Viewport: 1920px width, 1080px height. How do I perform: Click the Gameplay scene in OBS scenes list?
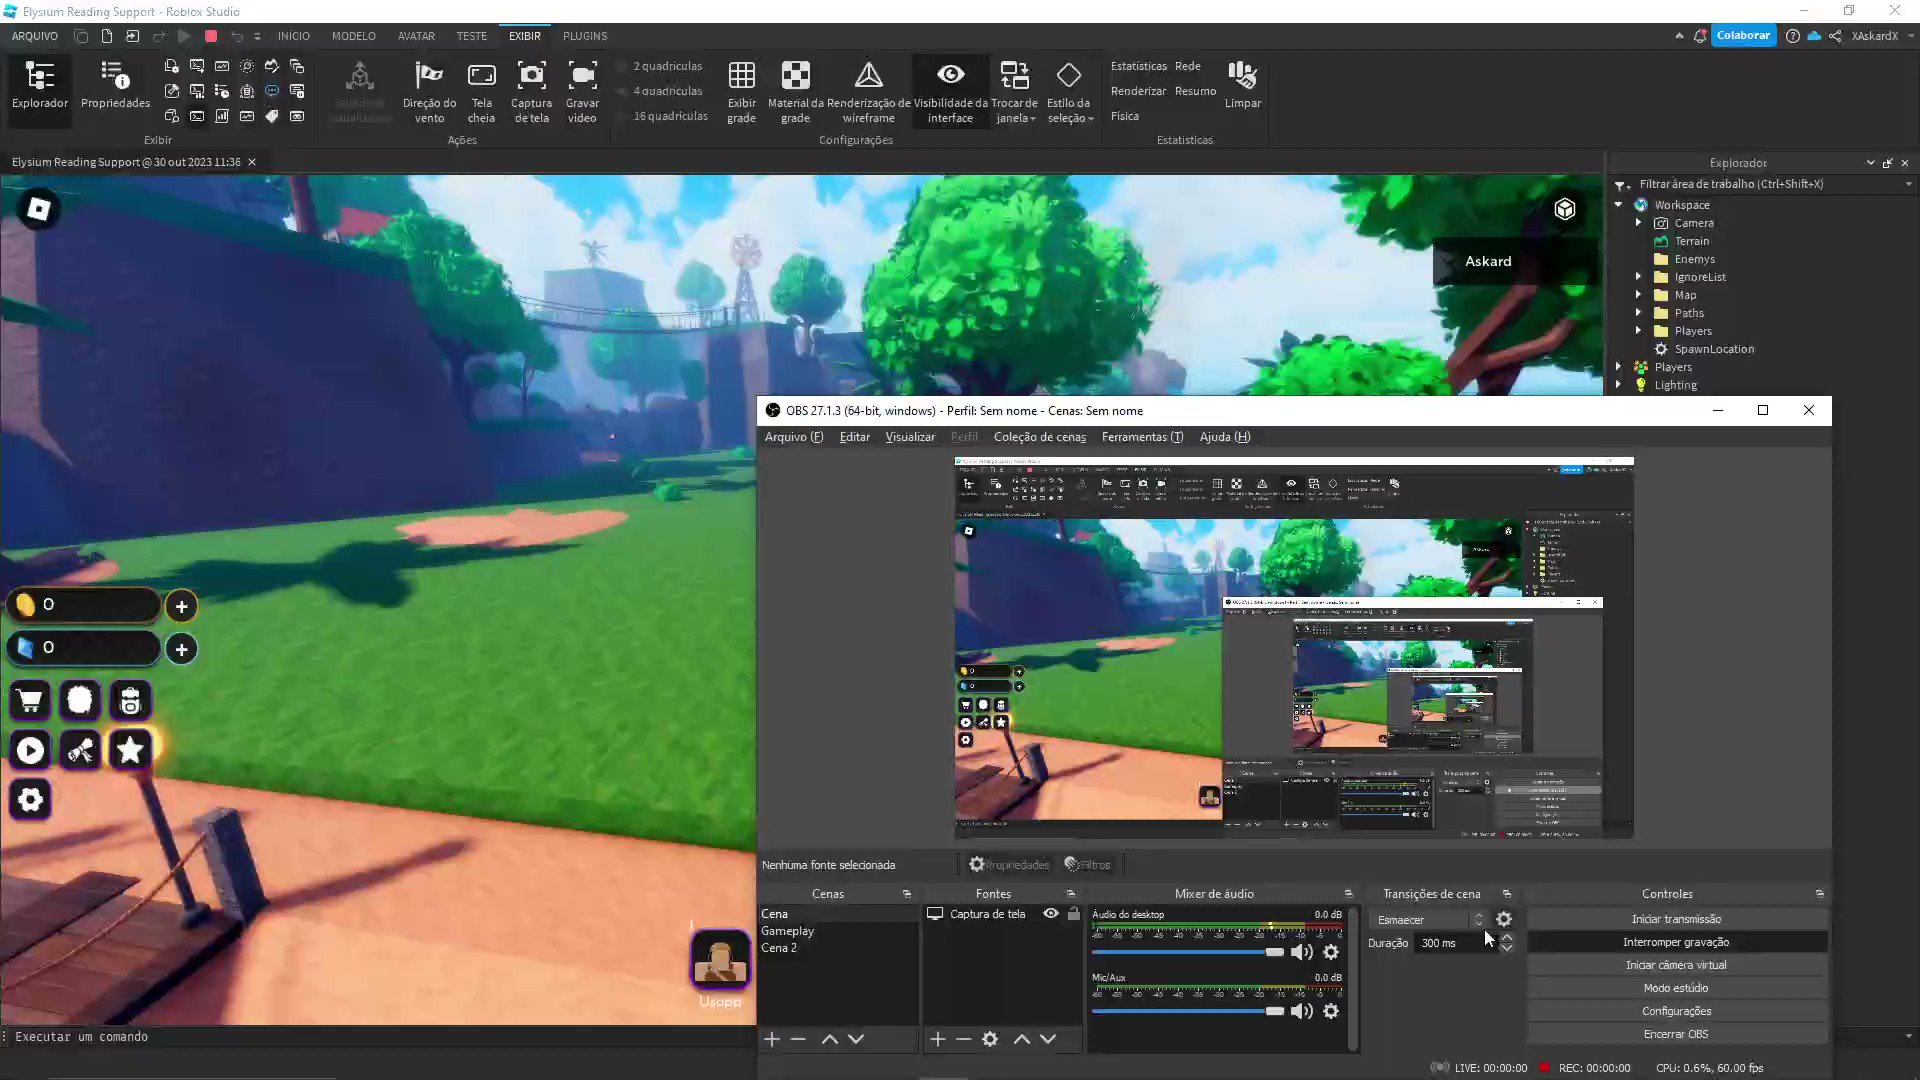click(x=787, y=931)
